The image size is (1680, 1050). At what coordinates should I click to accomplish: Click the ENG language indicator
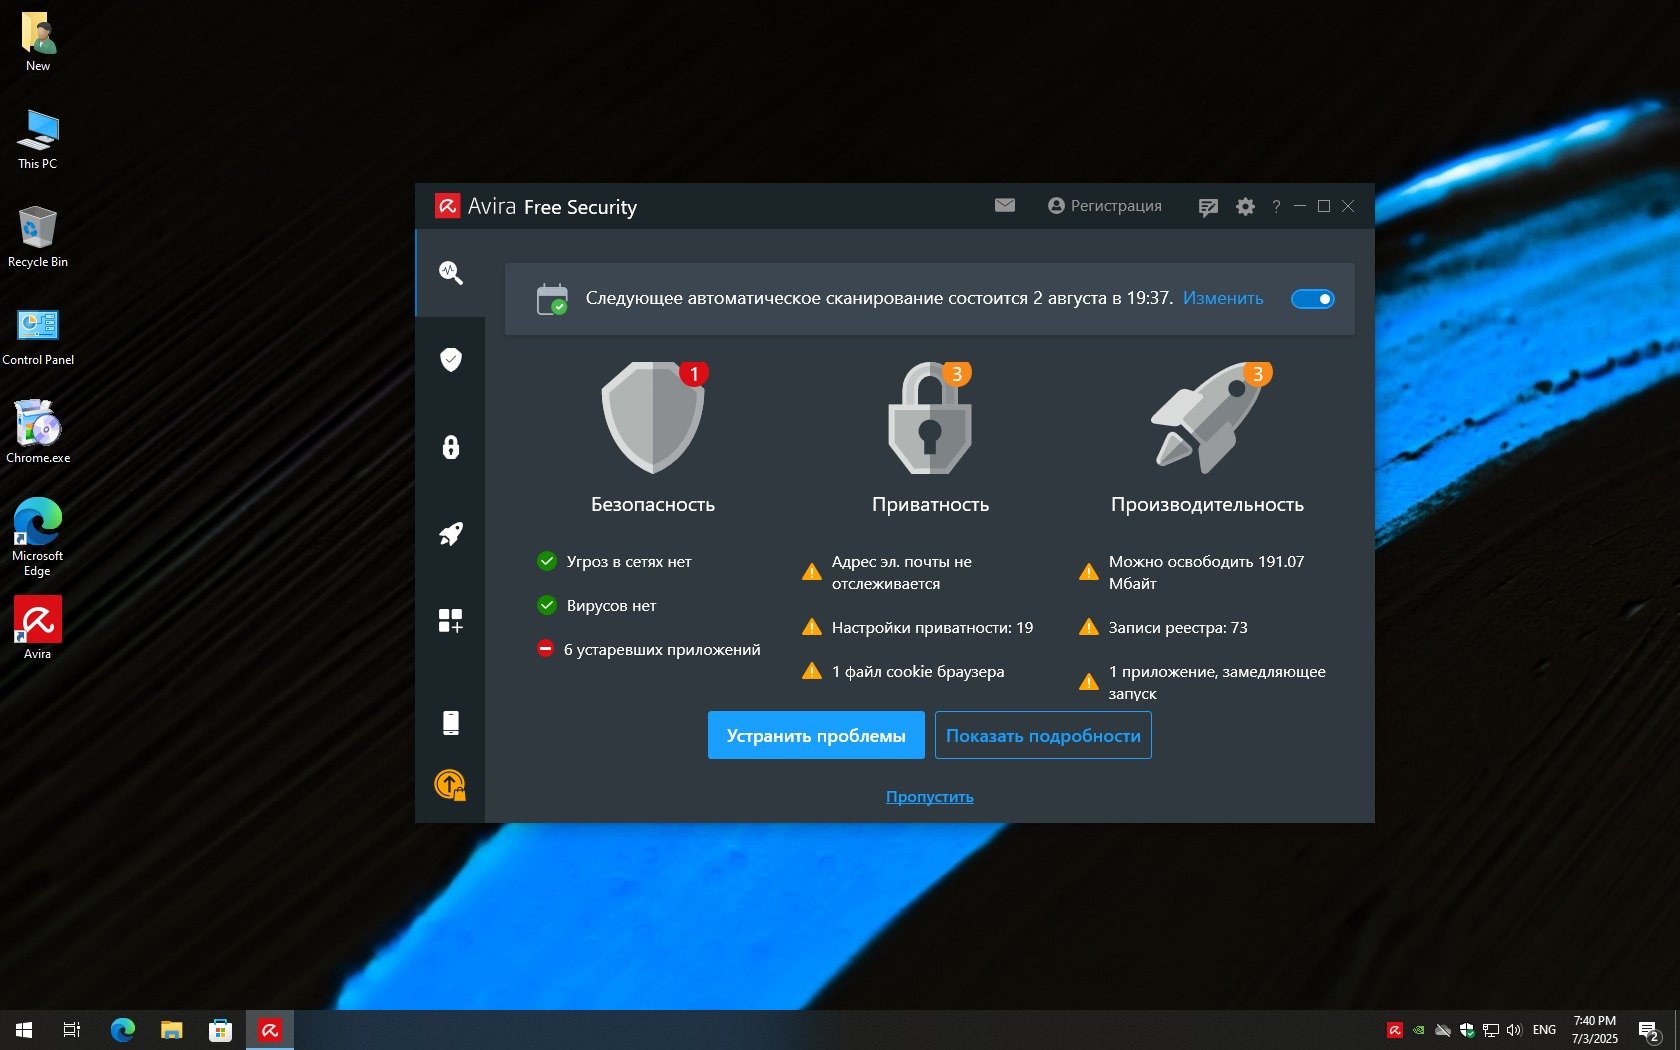click(x=1544, y=1030)
